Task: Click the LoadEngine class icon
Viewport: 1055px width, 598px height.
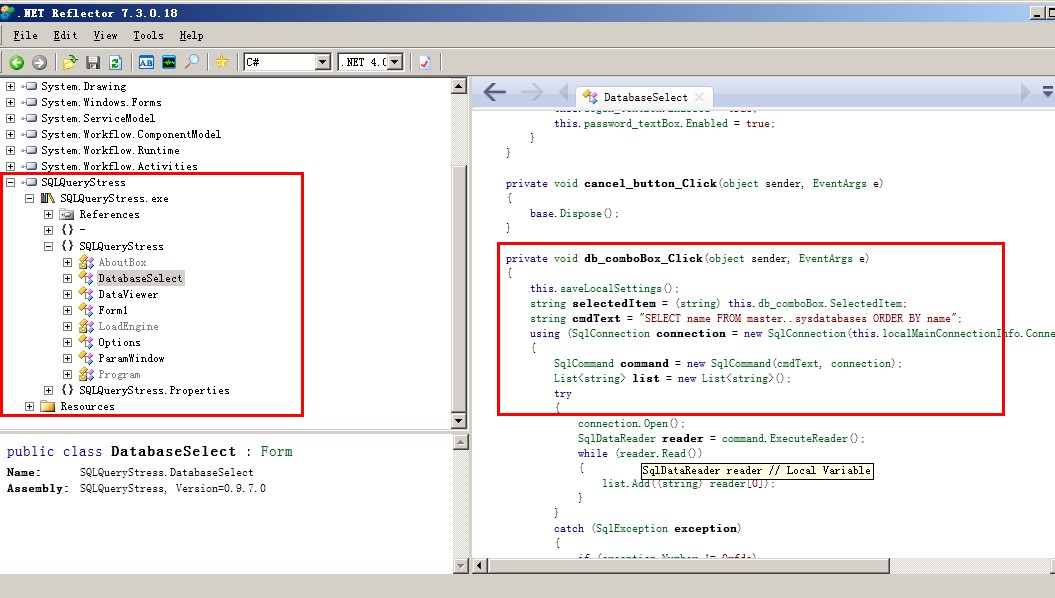Action: pyautogui.click(x=86, y=326)
